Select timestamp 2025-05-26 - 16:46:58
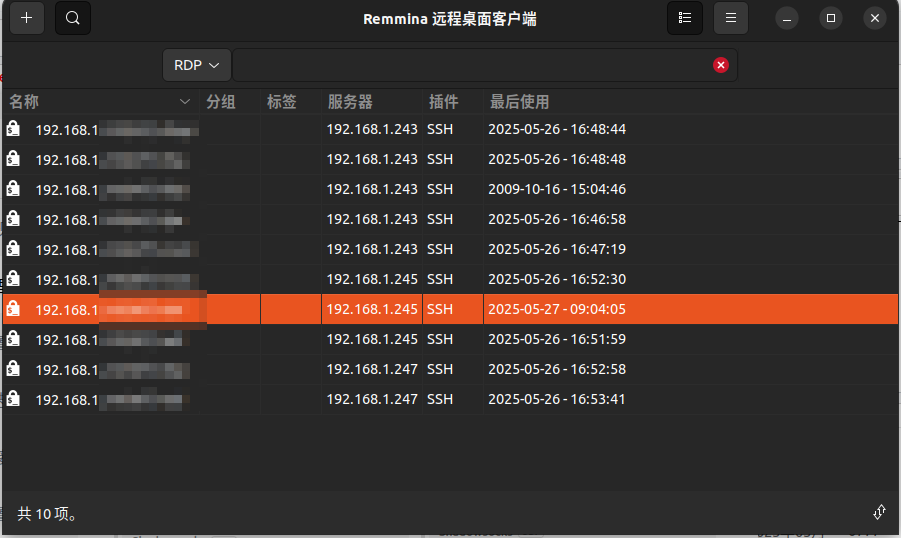 click(x=557, y=219)
